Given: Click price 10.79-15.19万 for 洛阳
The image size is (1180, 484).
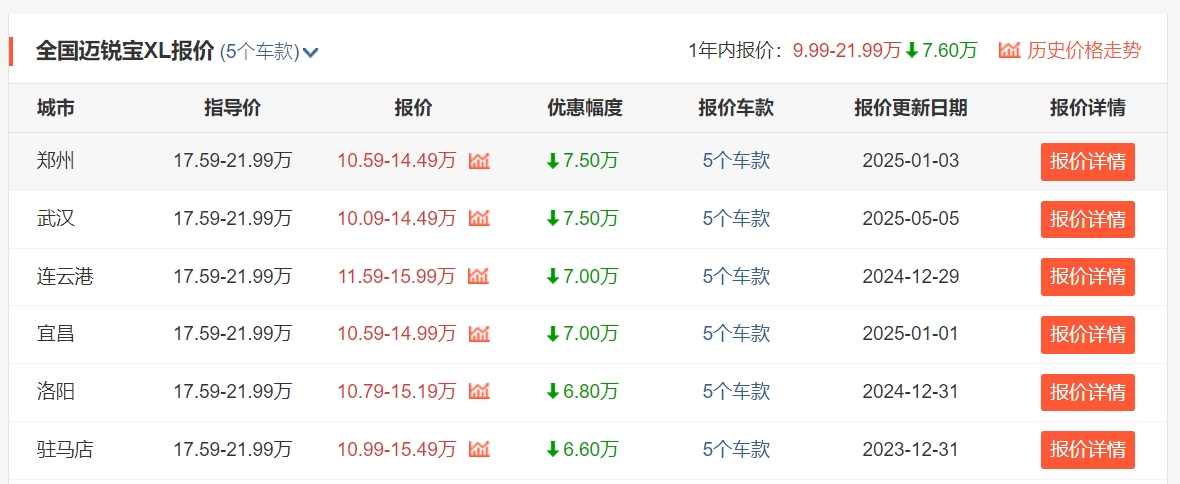Looking at the screenshot, I should coord(397,391).
